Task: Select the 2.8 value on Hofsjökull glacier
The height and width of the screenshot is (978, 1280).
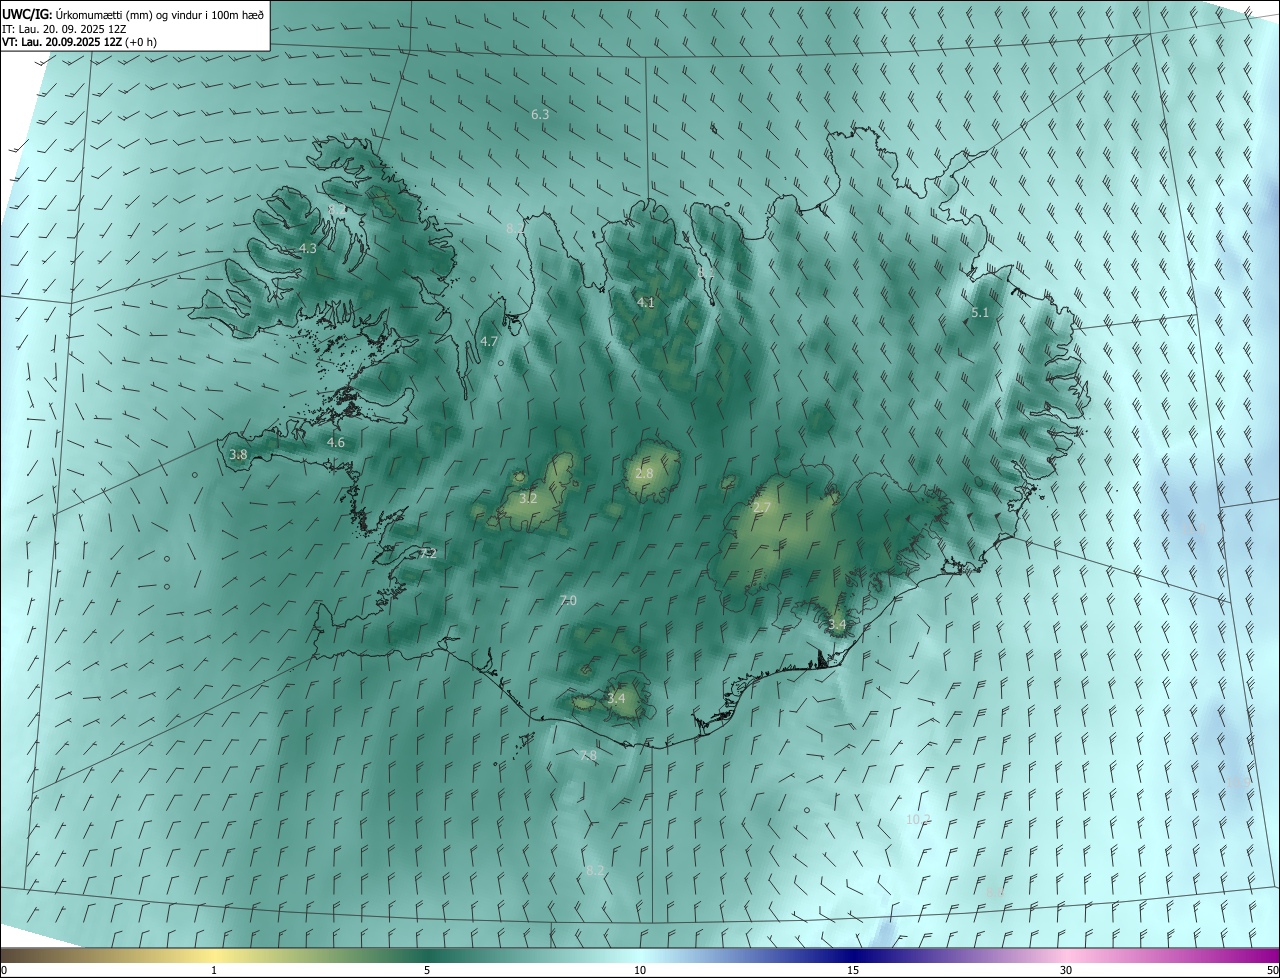Action: (644, 474)
